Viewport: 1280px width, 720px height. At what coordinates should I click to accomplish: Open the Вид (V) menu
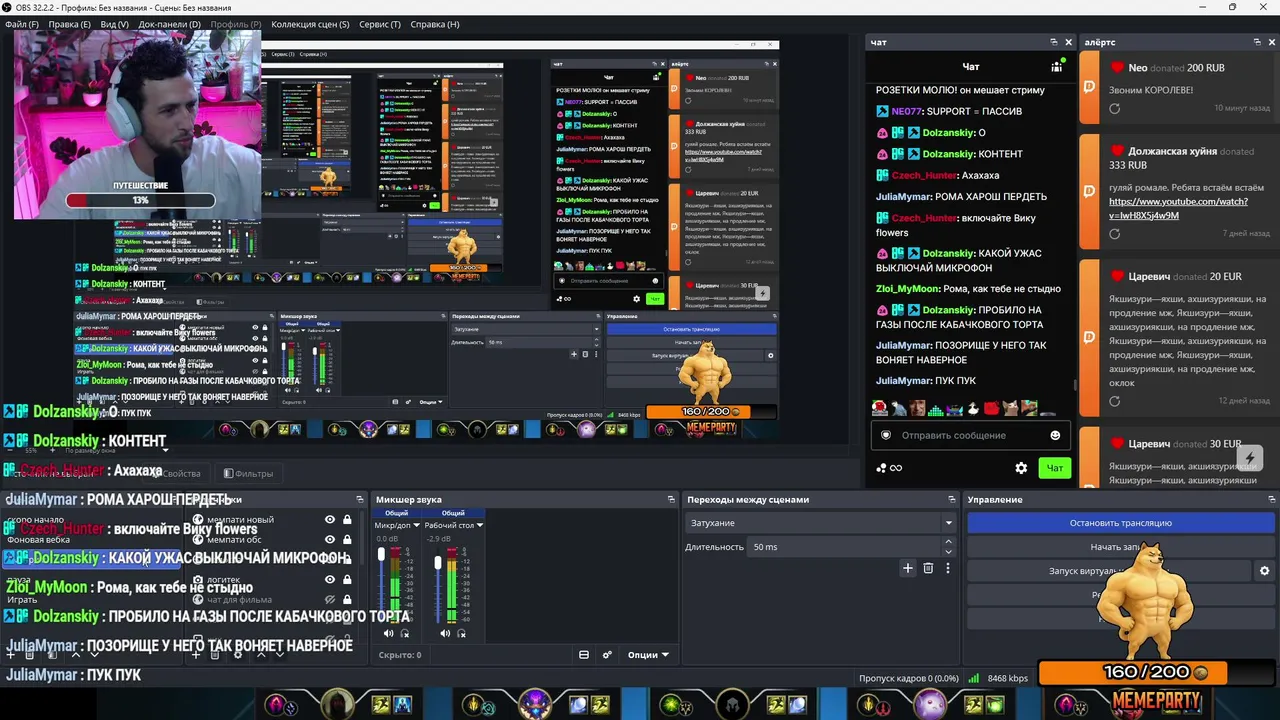(115, 24)
